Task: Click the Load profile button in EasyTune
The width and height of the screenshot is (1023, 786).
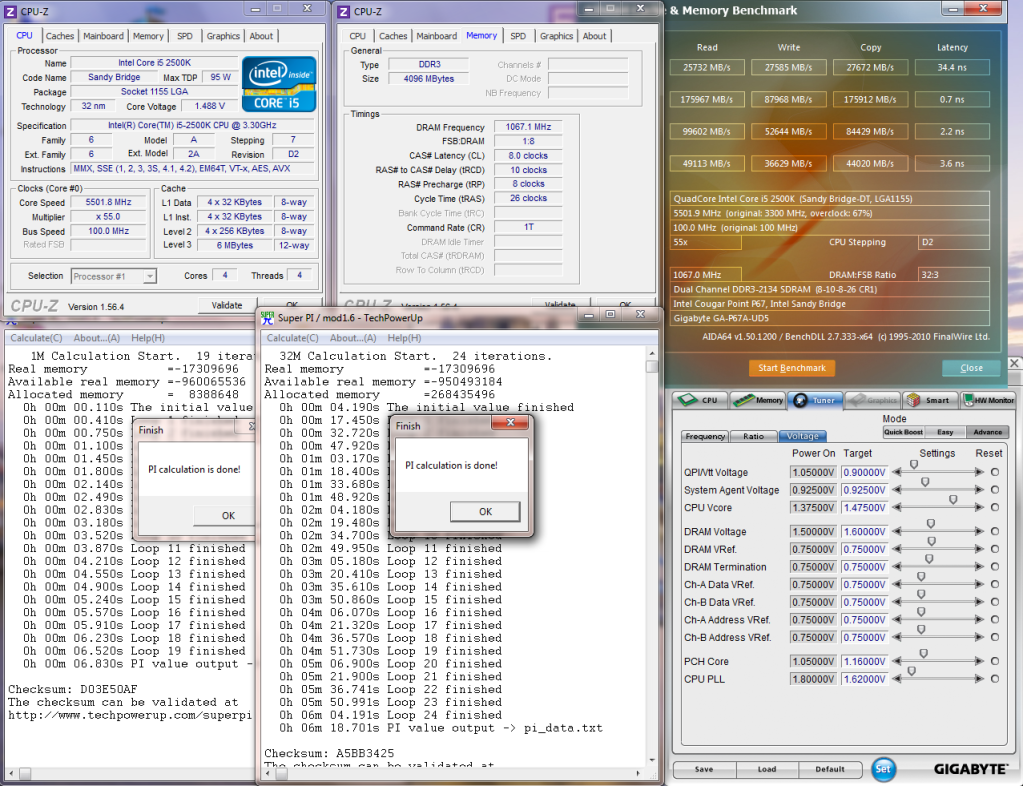Action: (x=767, y=770)
